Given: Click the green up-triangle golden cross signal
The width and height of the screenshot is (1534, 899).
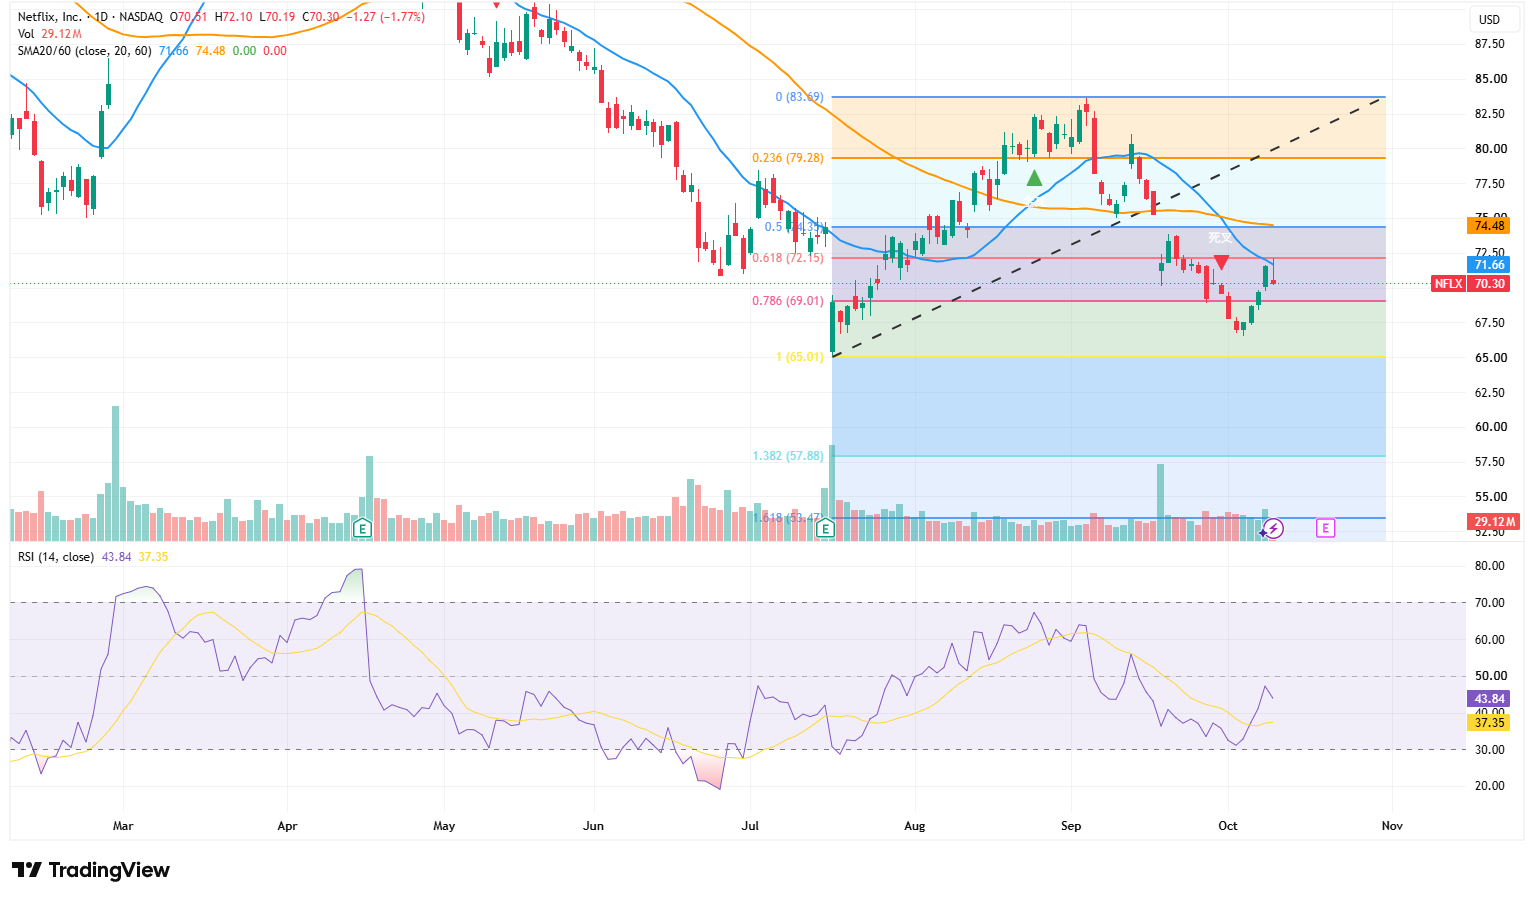Looking at the screenshot, I should (1034, 178).
